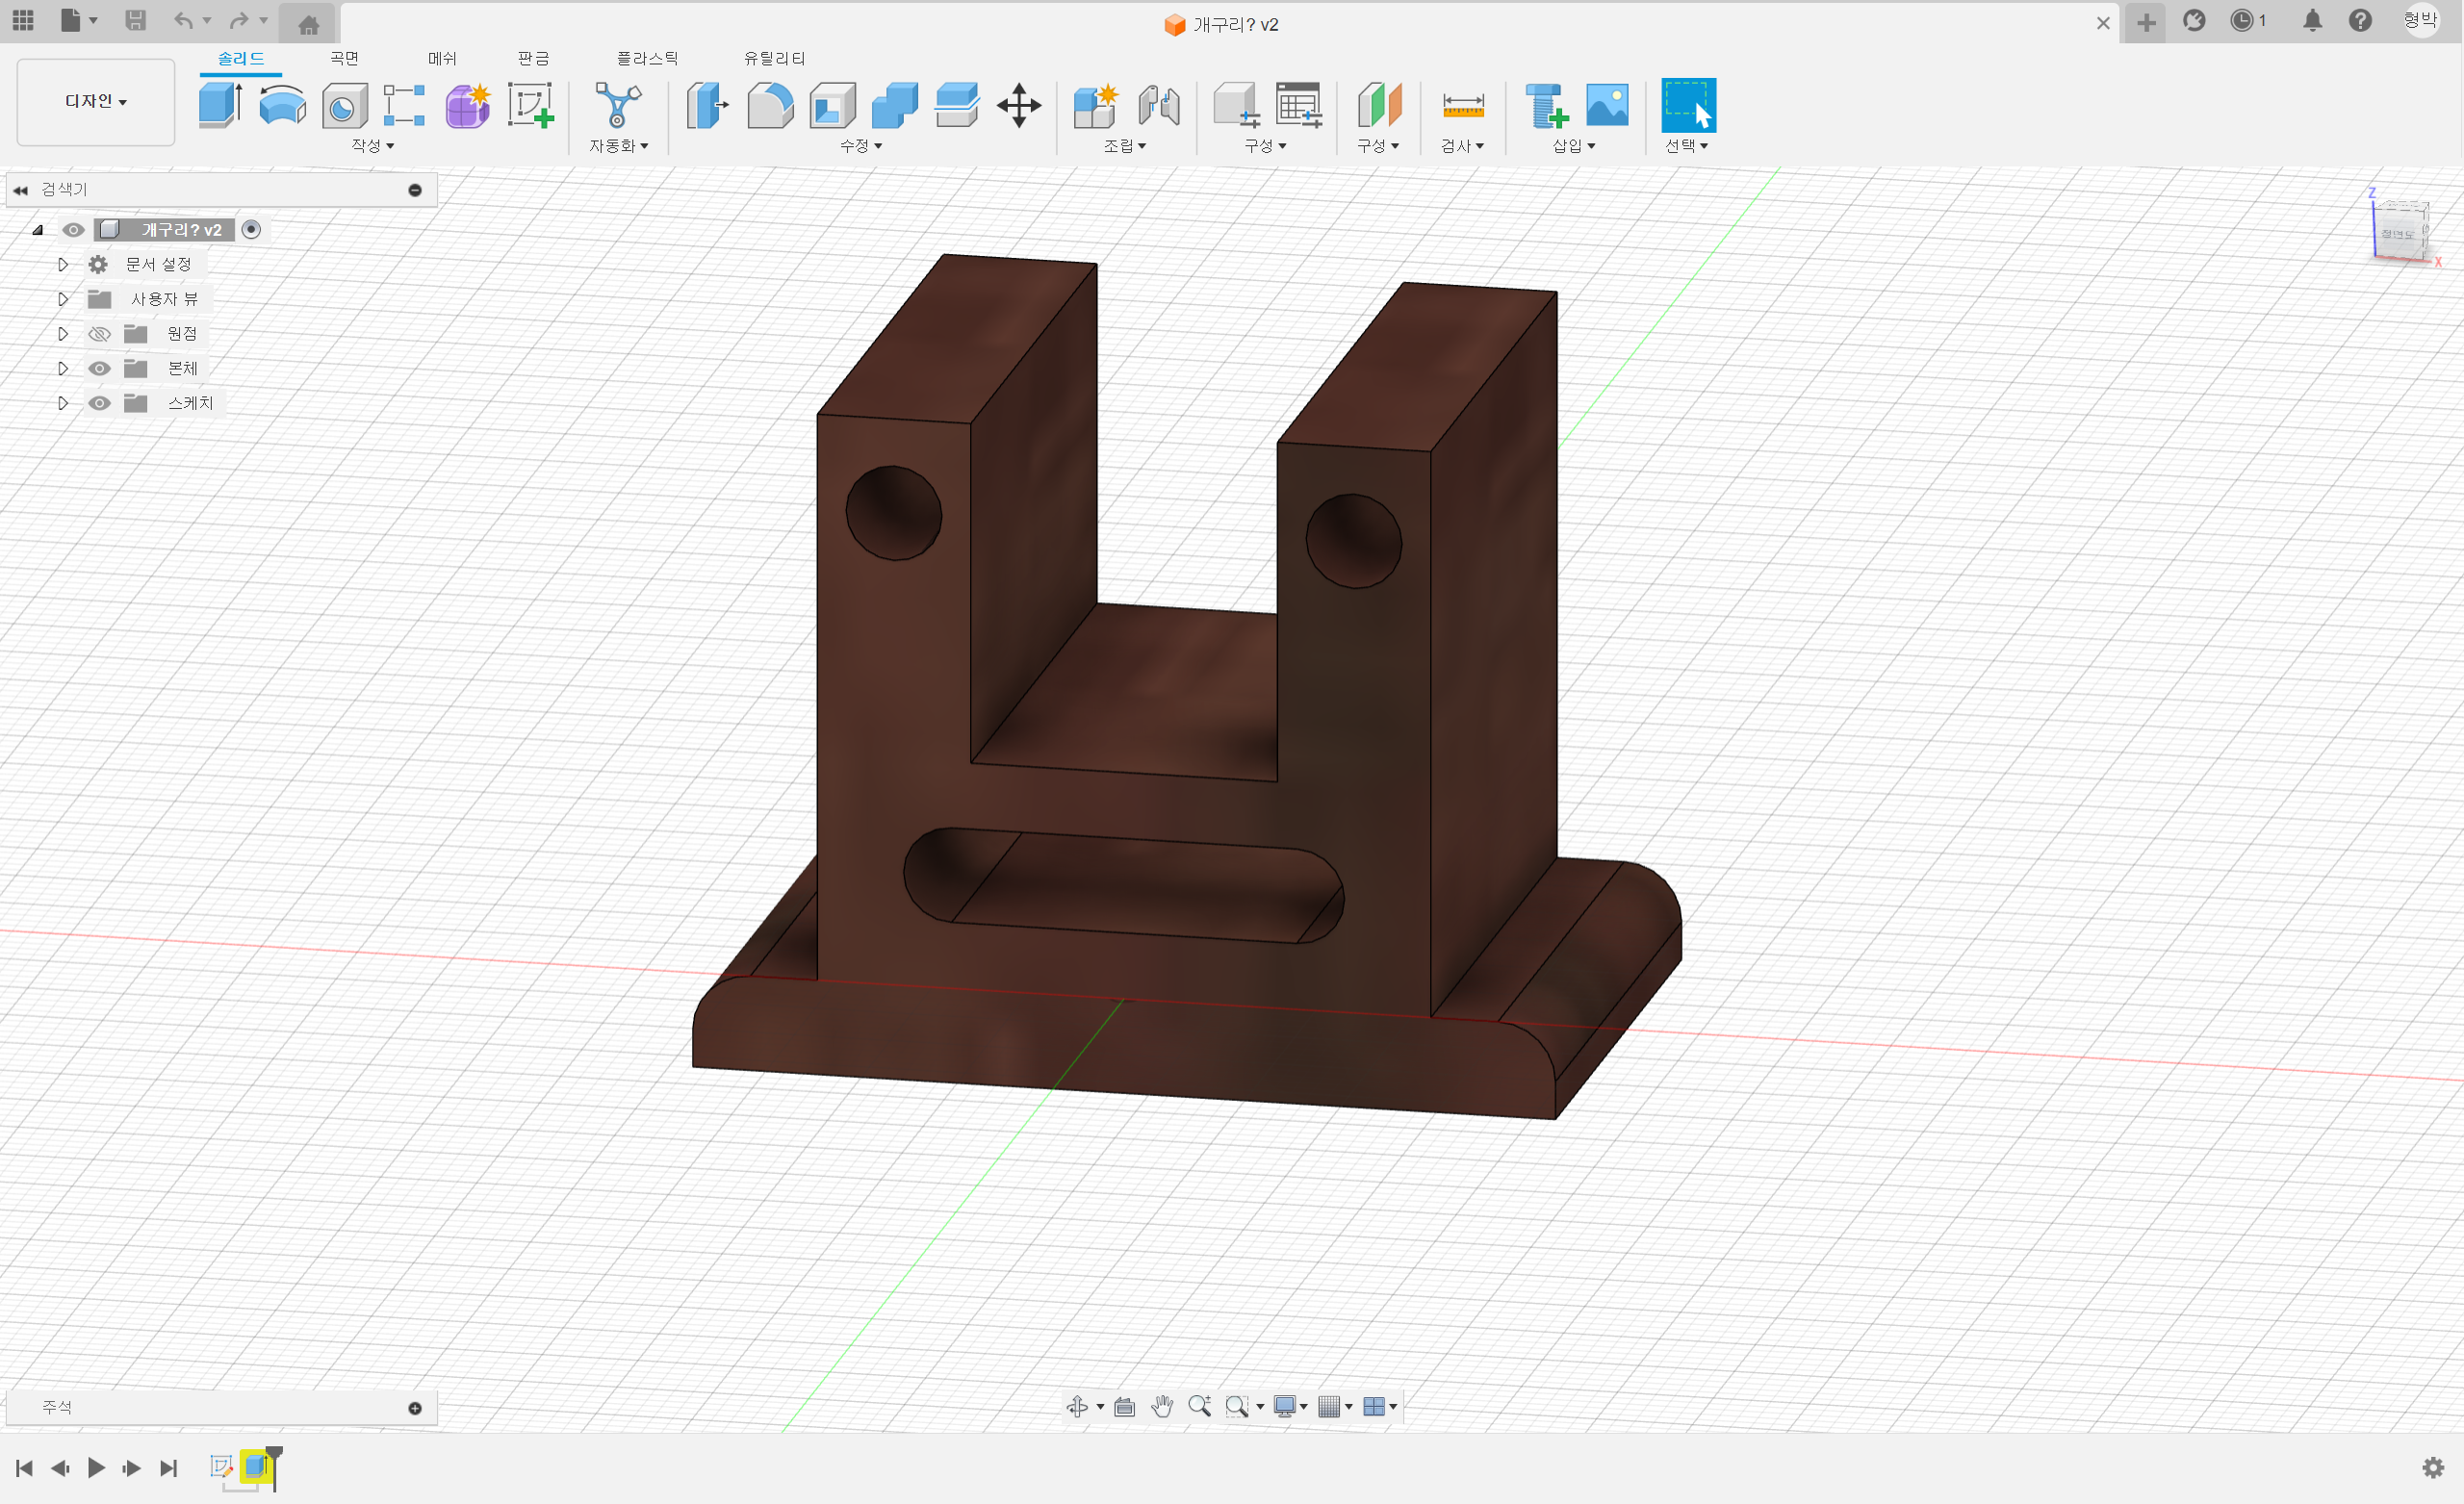The image size is (2464, 1504).
Task: Select the Joint tool icon
Action: click(x=1158, y=105)
